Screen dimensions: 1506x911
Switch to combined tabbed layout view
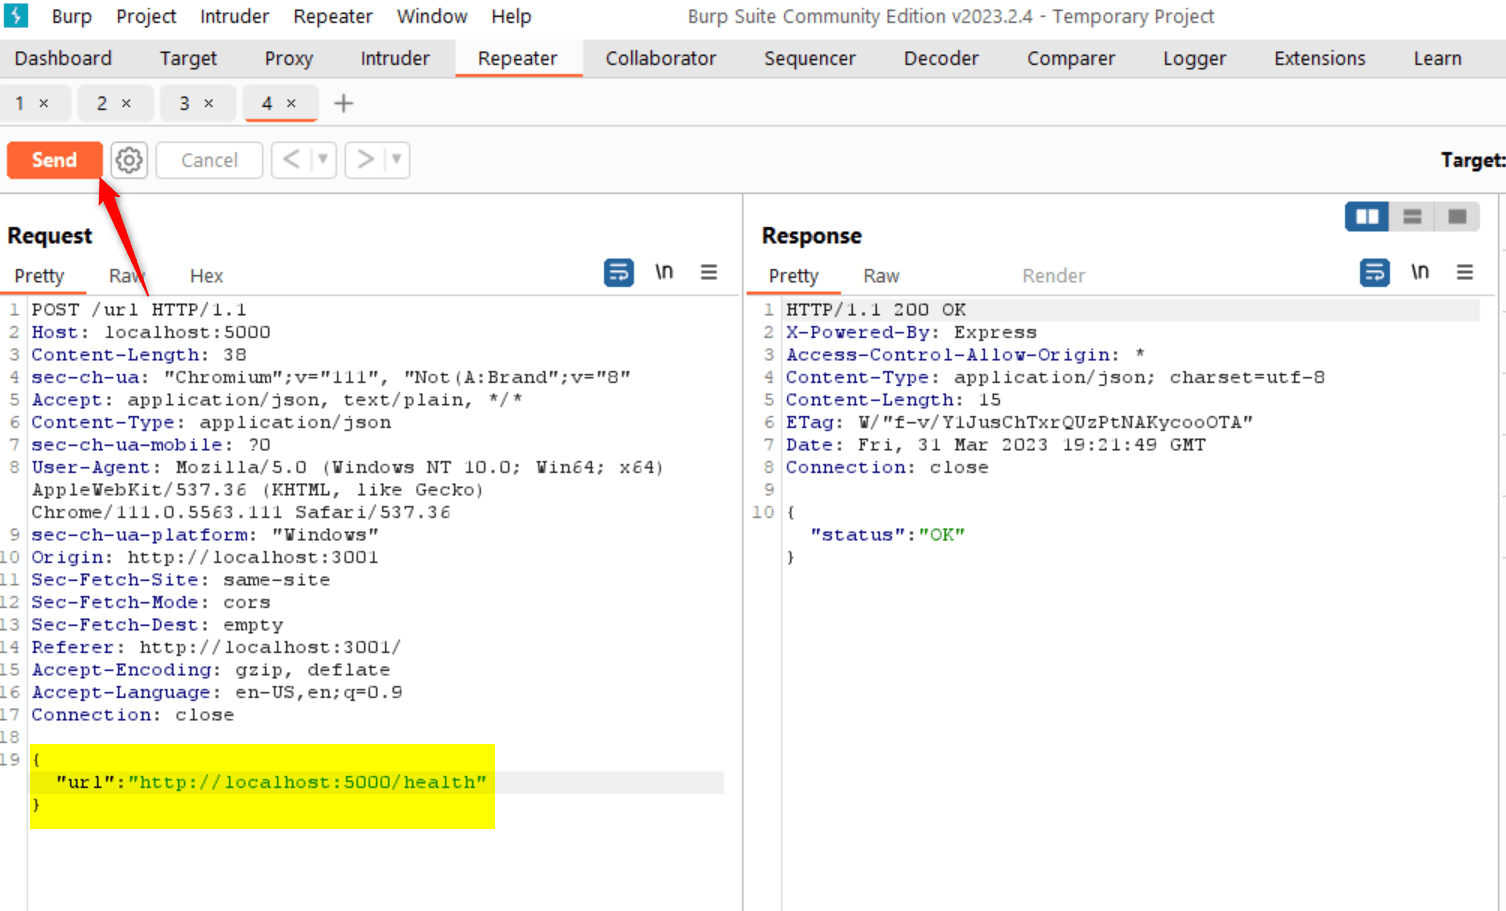click(1457, 216)
